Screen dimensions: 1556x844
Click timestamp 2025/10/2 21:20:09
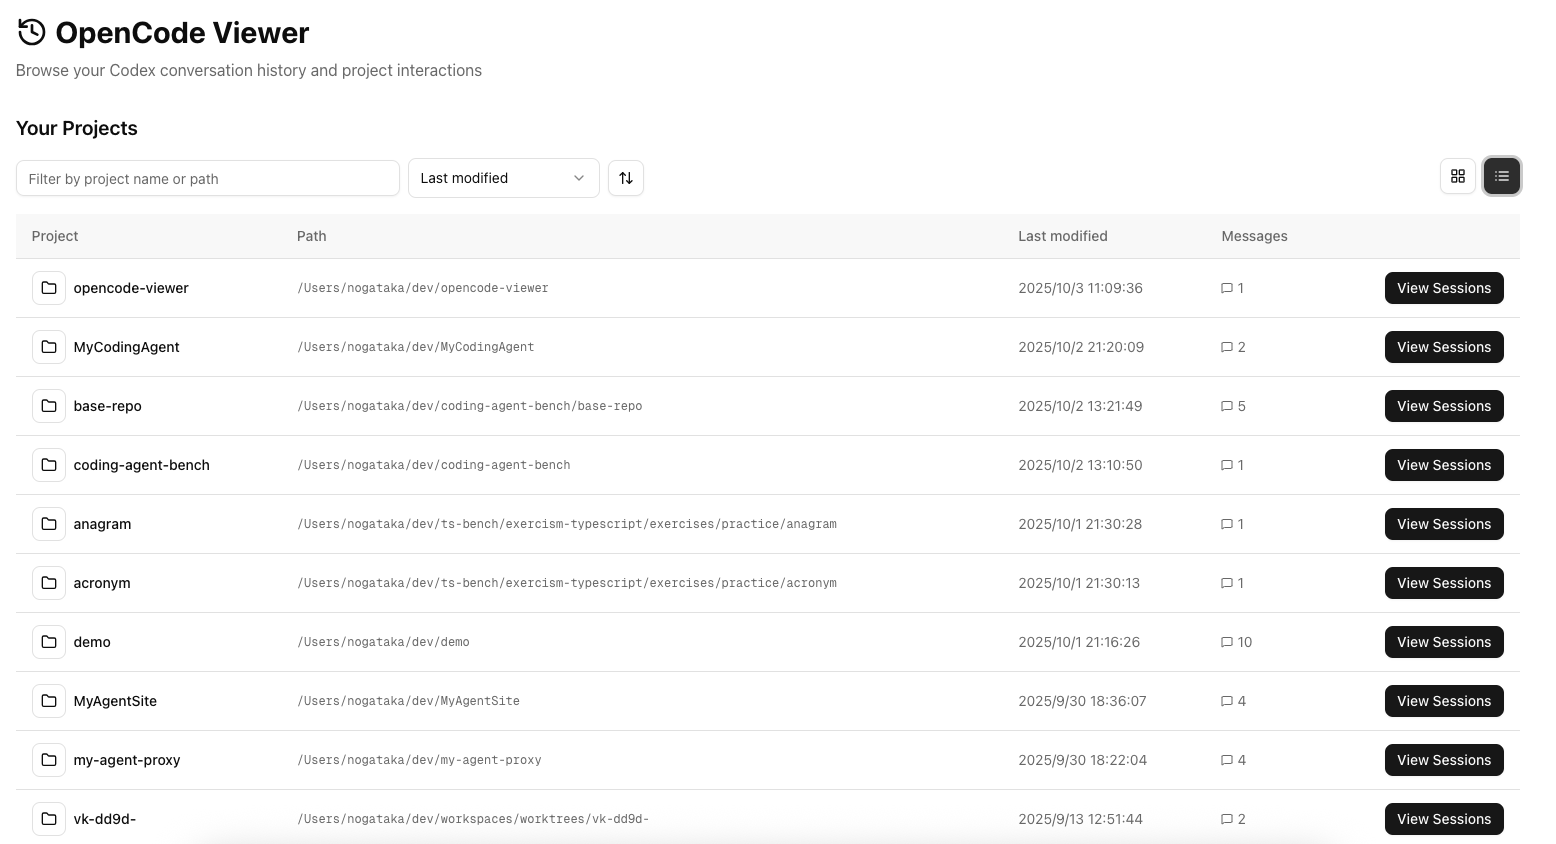point(1081,347)
